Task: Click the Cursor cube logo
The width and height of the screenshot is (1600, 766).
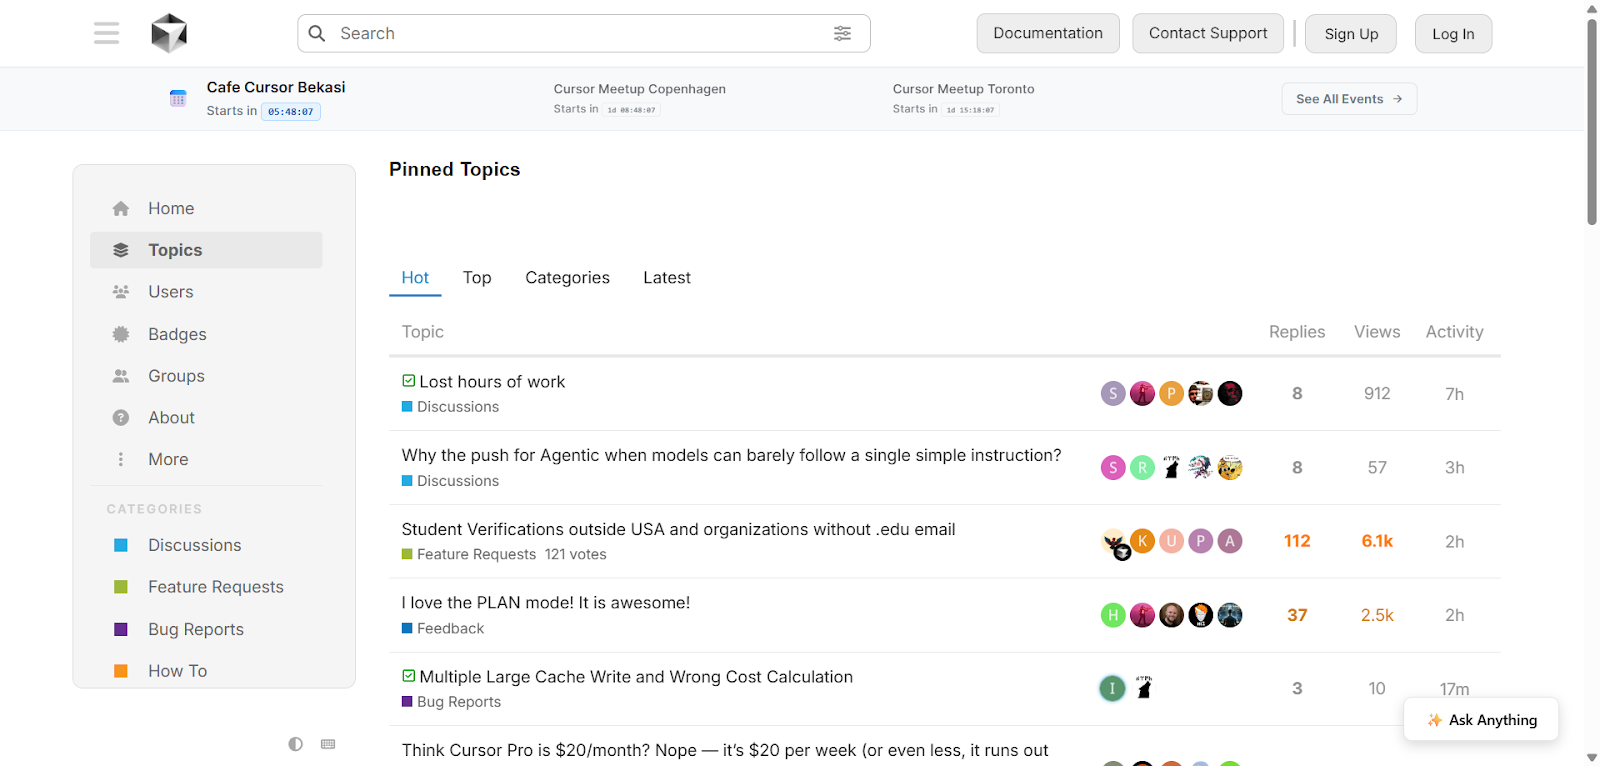Action: (169, 33)
